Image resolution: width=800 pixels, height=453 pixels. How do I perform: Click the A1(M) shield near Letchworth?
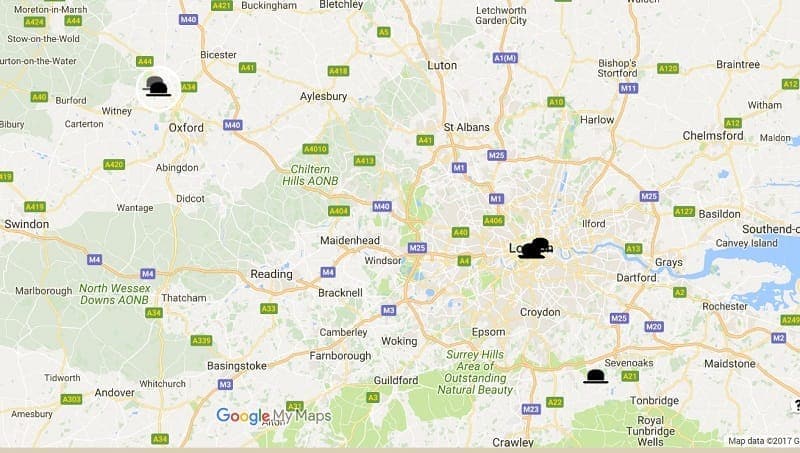point(505,58)
